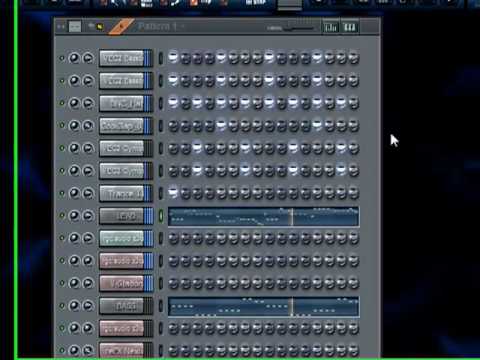480x360 pixels.
Task: Open the BASS channel button
Action: coord(122,306)
